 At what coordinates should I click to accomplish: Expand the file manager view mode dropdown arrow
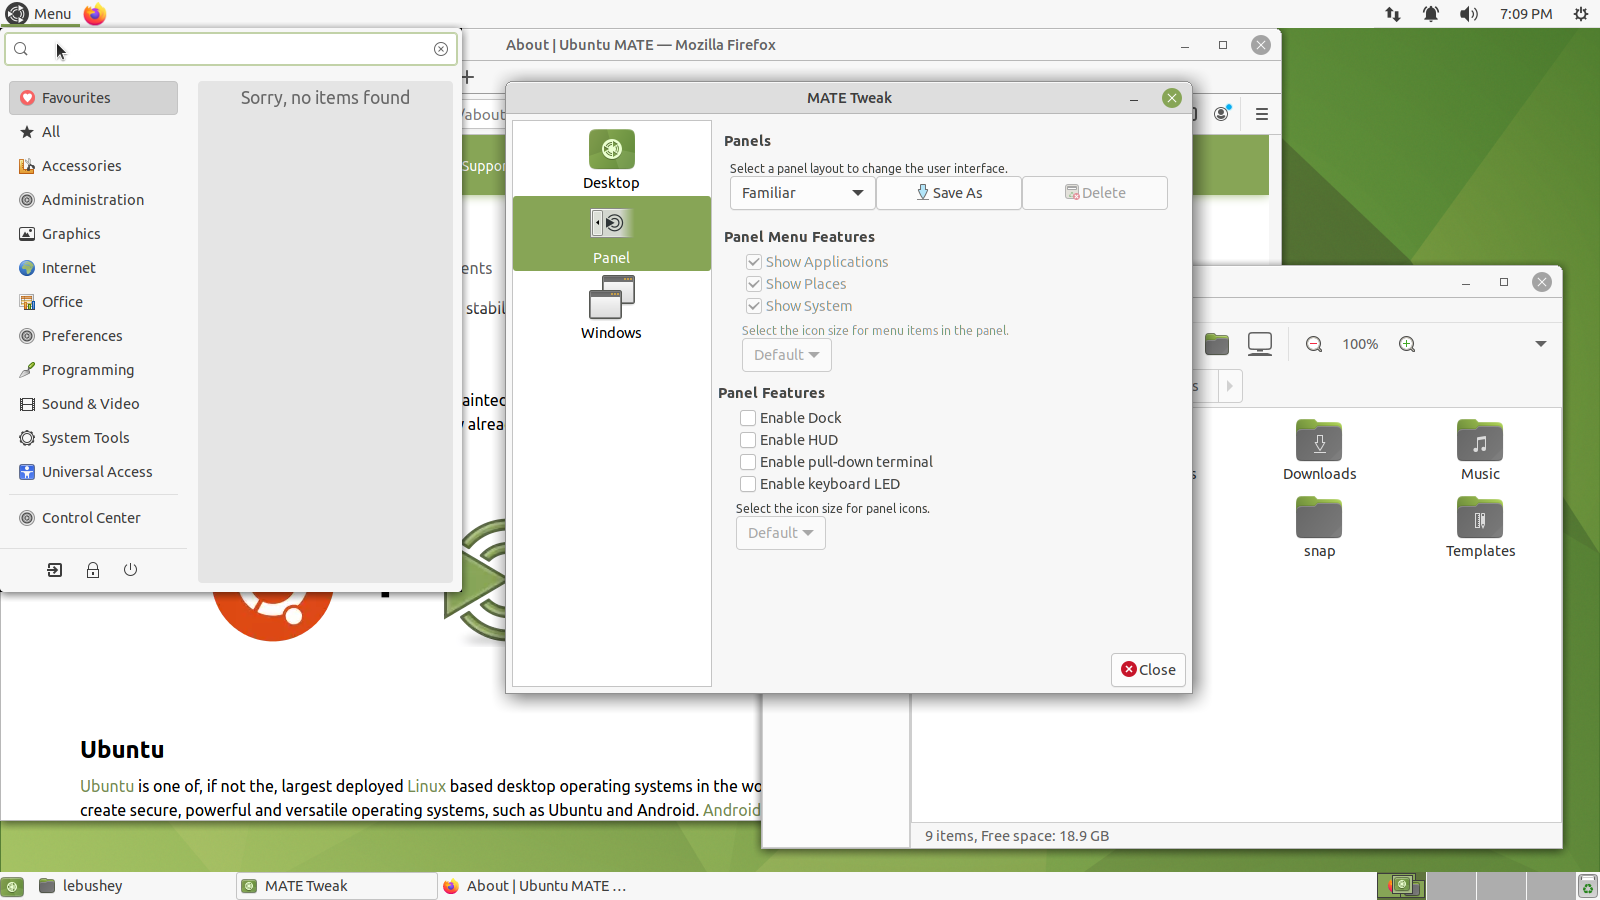click(1541, 344)
